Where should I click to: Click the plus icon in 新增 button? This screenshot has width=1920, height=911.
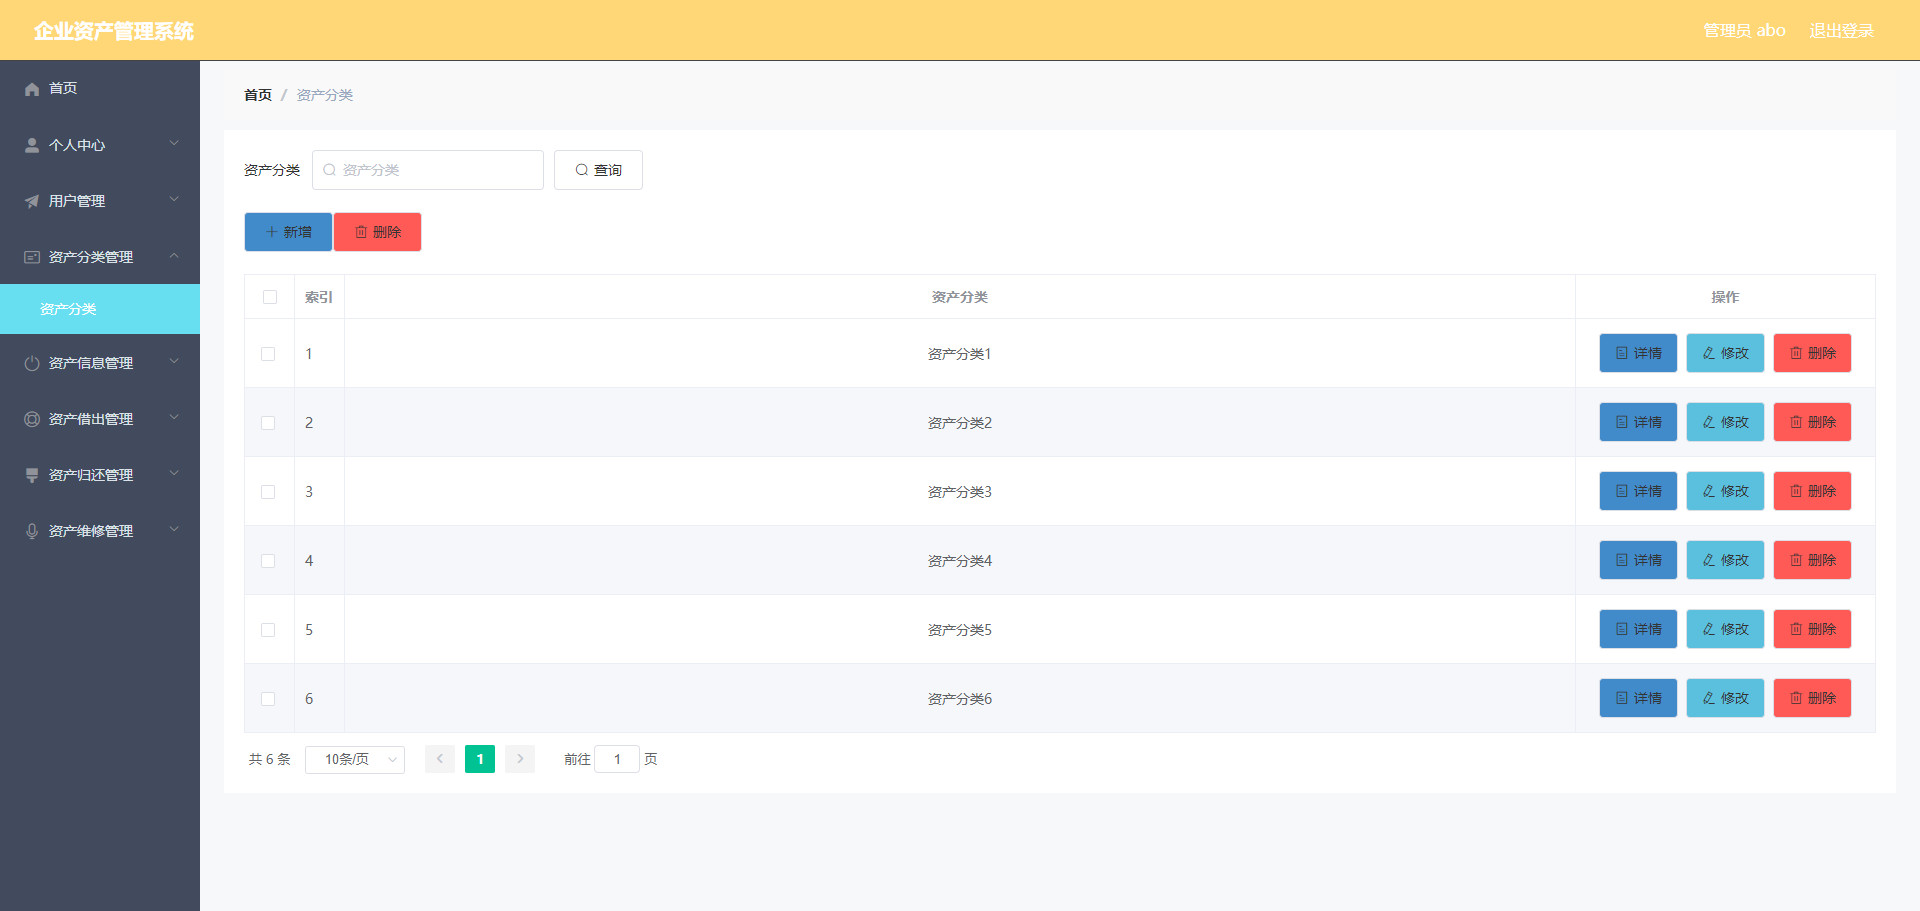271,232
